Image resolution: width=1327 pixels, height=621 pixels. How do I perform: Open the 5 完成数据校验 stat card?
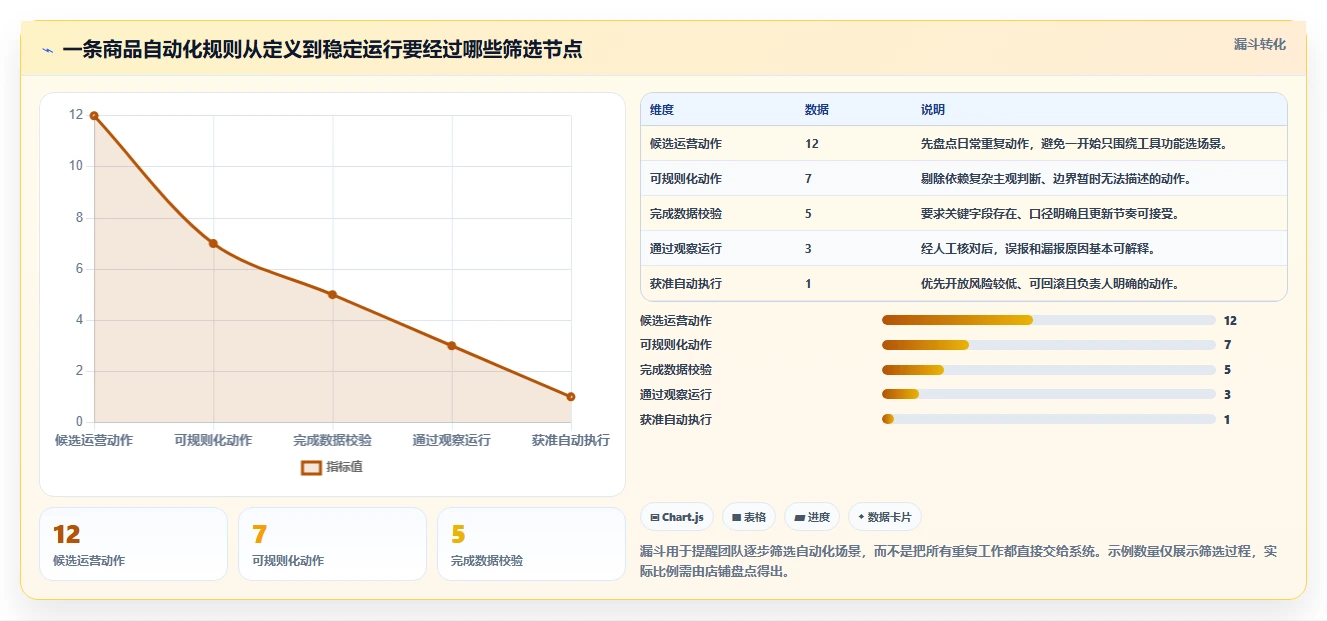tap(531, 544)
